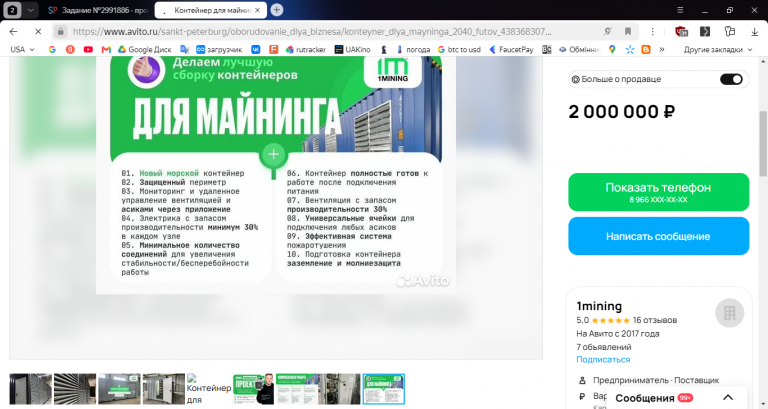768x409 pixels.
Task: Open the Google Диск bookmark
Action: (x=144, y=49)
